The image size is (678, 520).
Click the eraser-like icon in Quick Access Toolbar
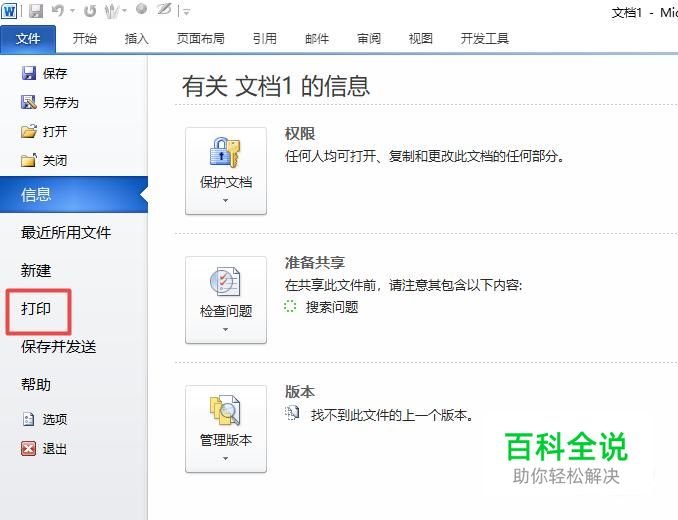[164, 10]
